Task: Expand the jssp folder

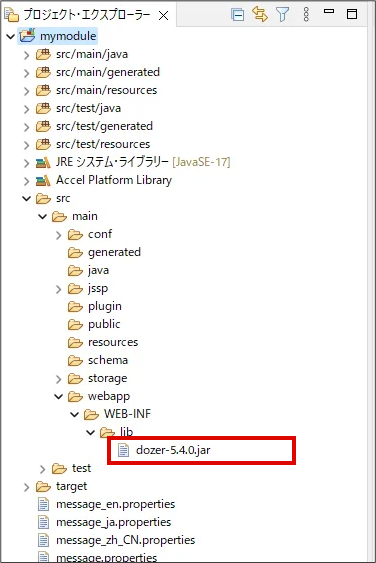Action: pyautogui.click(x=59, y=289)
